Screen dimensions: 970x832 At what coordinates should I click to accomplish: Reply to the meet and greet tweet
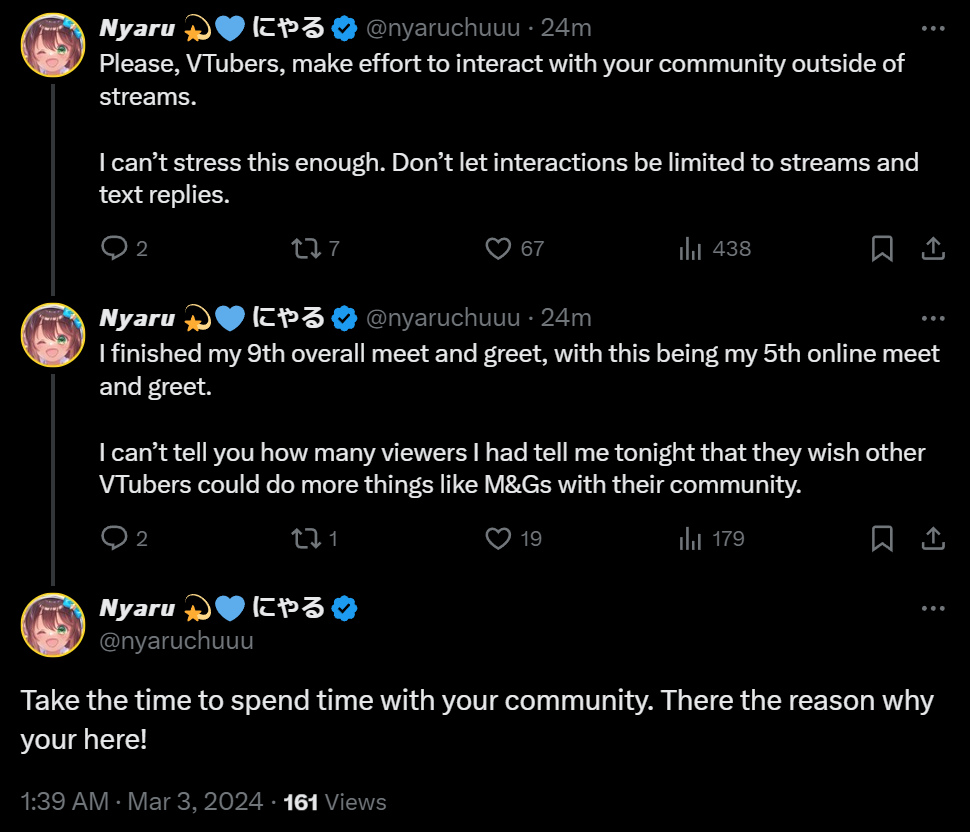(x=115, y=538)
